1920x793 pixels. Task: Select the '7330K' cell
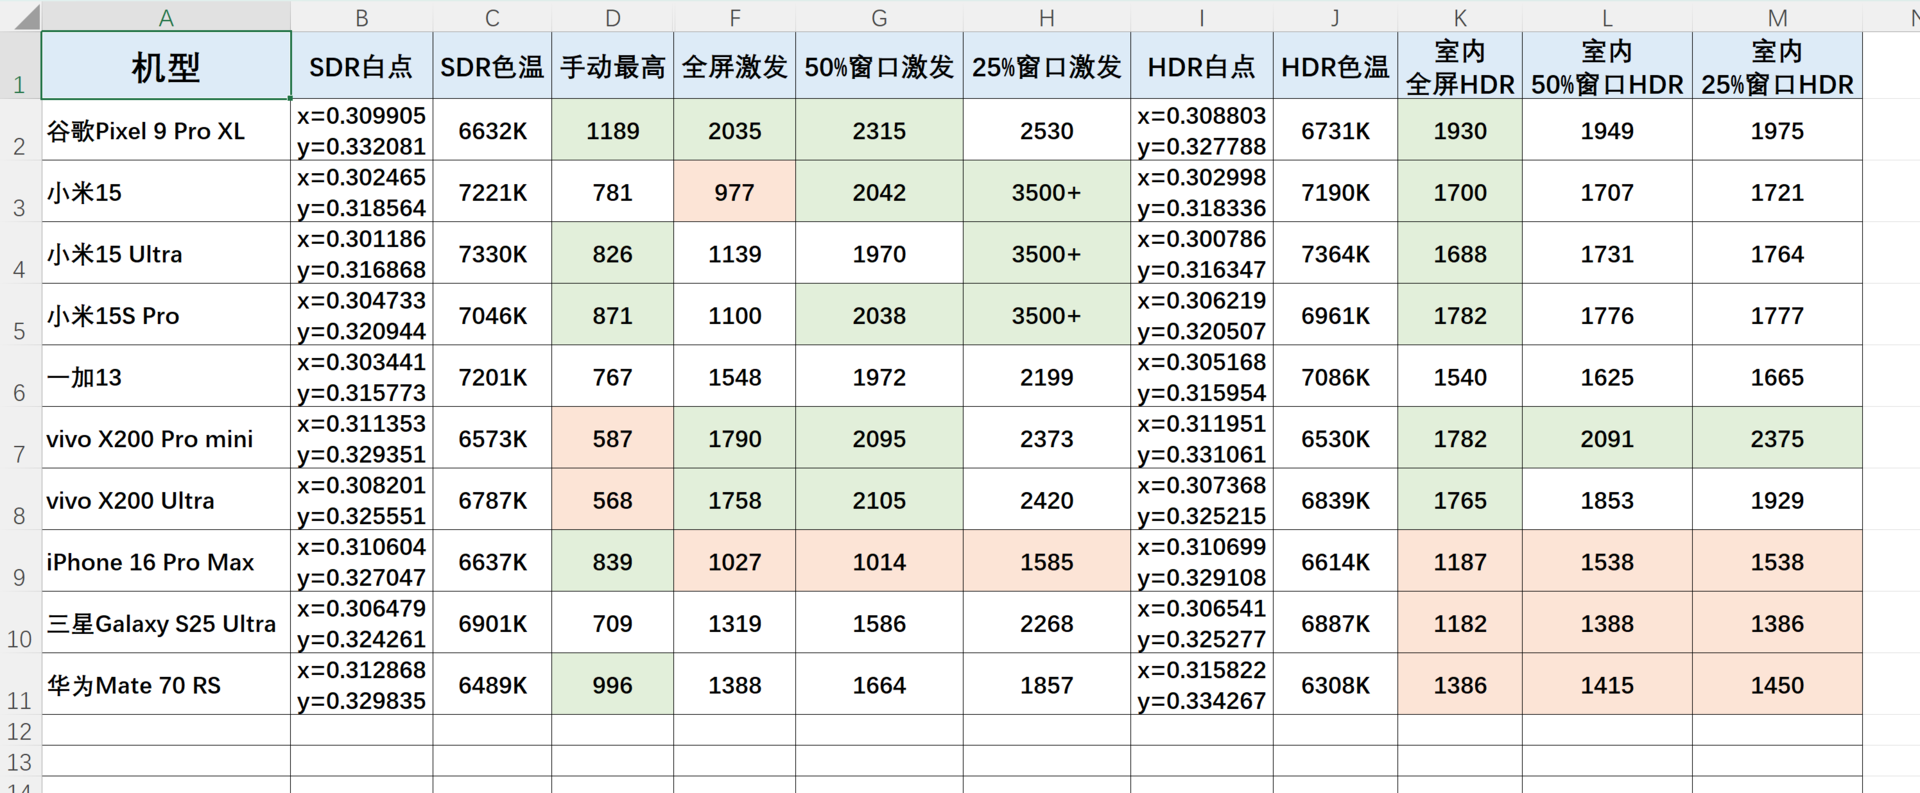(x=492, y=253)
